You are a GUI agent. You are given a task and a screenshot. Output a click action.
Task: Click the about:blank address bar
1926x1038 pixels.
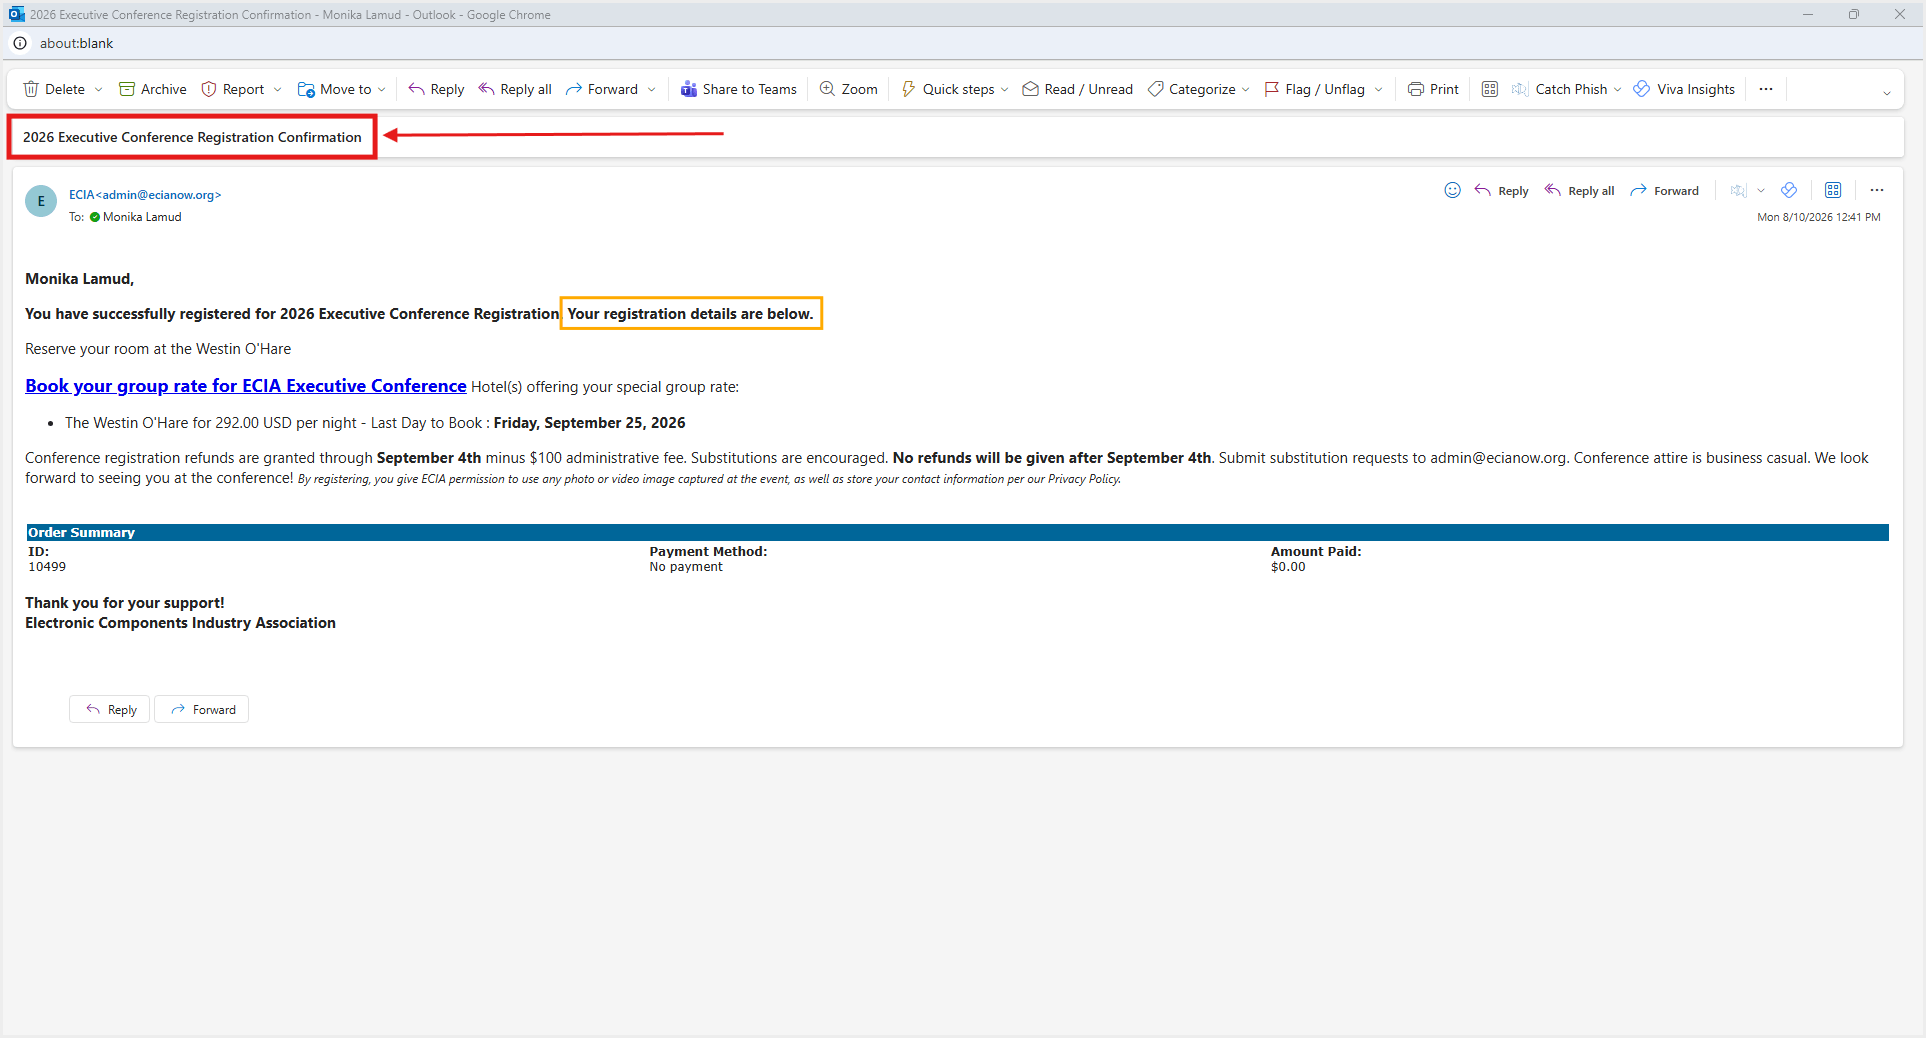tap(77, 43)
